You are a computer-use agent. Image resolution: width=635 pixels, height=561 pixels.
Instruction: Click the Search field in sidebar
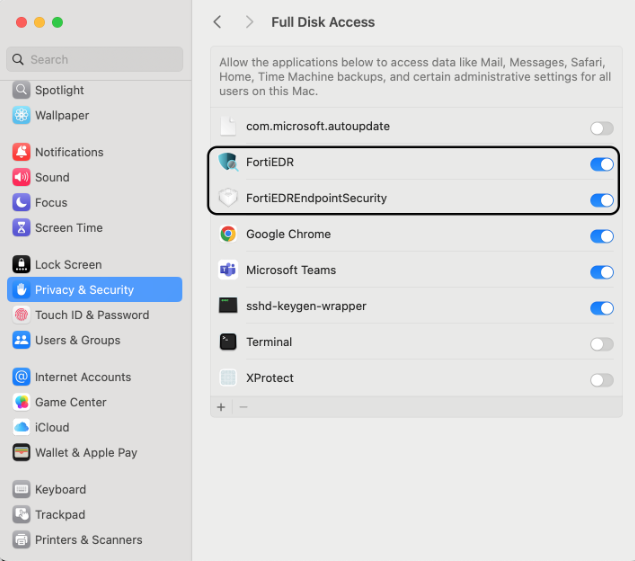pos(95,59)
